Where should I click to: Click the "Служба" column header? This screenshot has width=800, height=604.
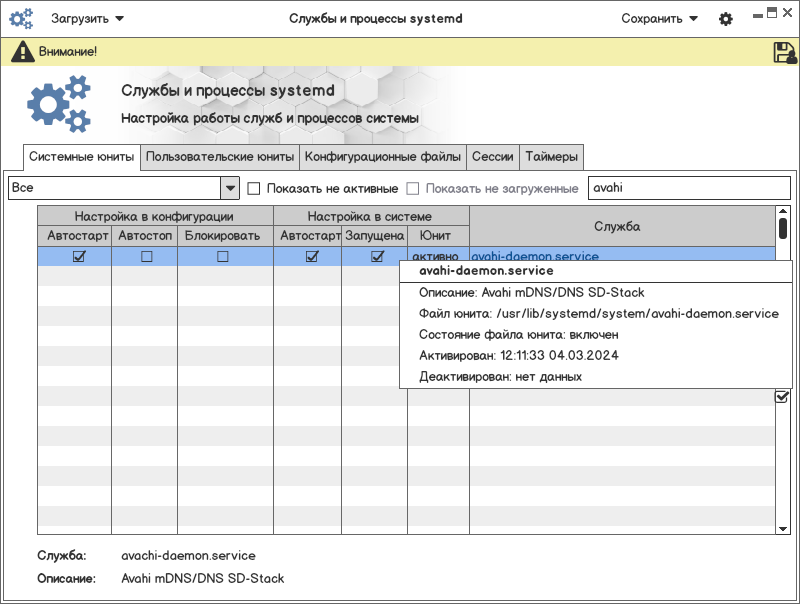pos(617,227)
